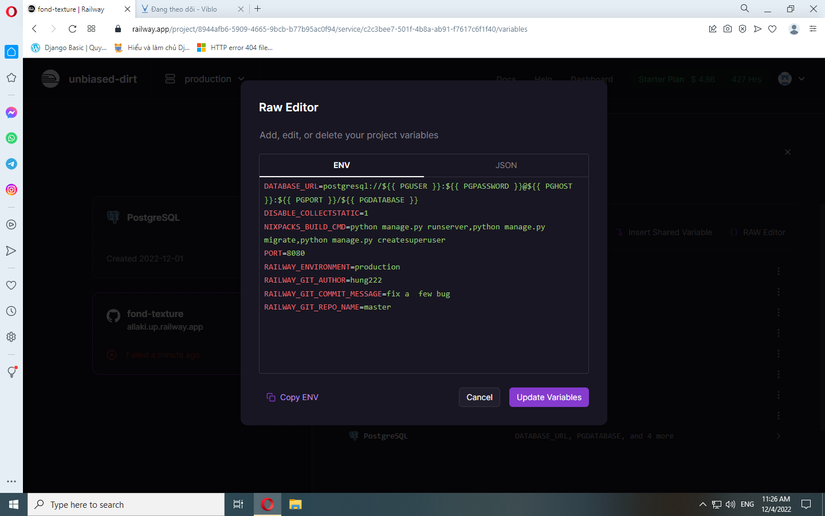Open the Speed Dial grid button in toolbar
This screenshot has height=516, width=825.
tap(92, 29)
